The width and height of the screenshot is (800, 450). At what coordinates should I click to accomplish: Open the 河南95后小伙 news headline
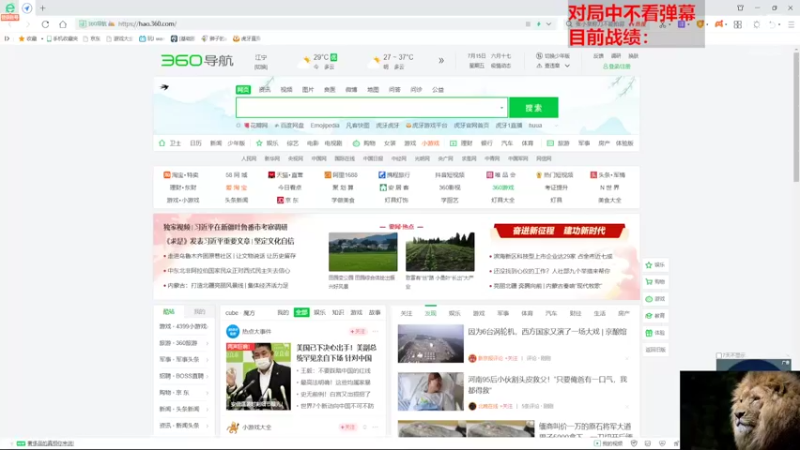pyautogui.click(x=547, y=385)
